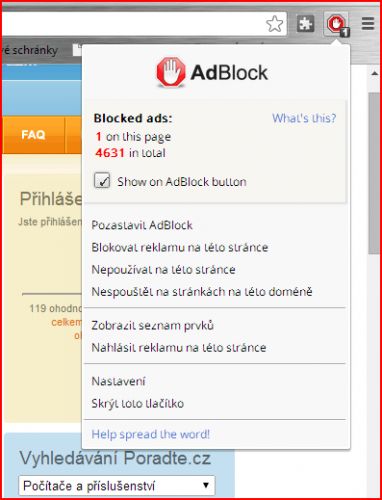Choose Skrýt toto tlačítko
Viewport: 382px width, 500px height.
click(138, 404)
